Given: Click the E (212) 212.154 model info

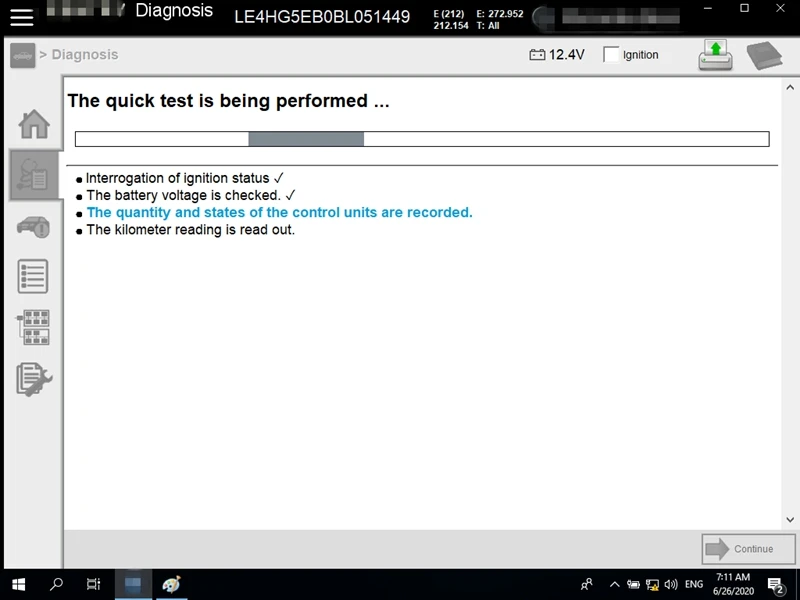Looking at the screenshot, I should click(x=451, y=19).
